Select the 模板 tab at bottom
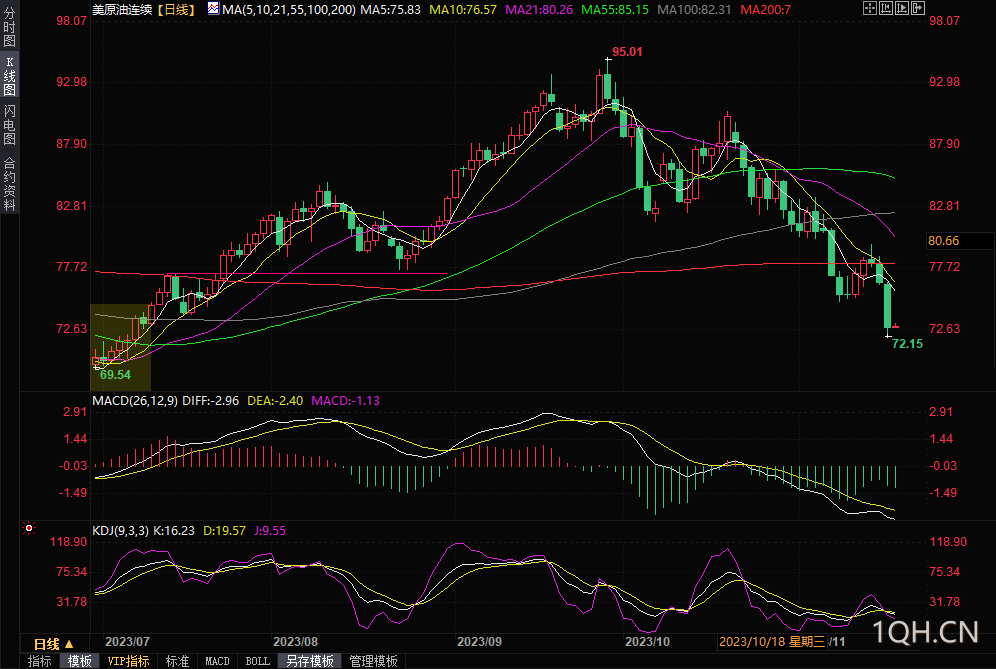The image size is (996, 669). [79, 661]
